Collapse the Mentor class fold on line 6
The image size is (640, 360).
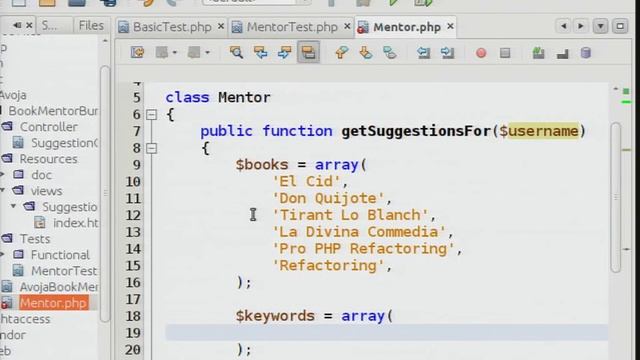click(151, 115)
